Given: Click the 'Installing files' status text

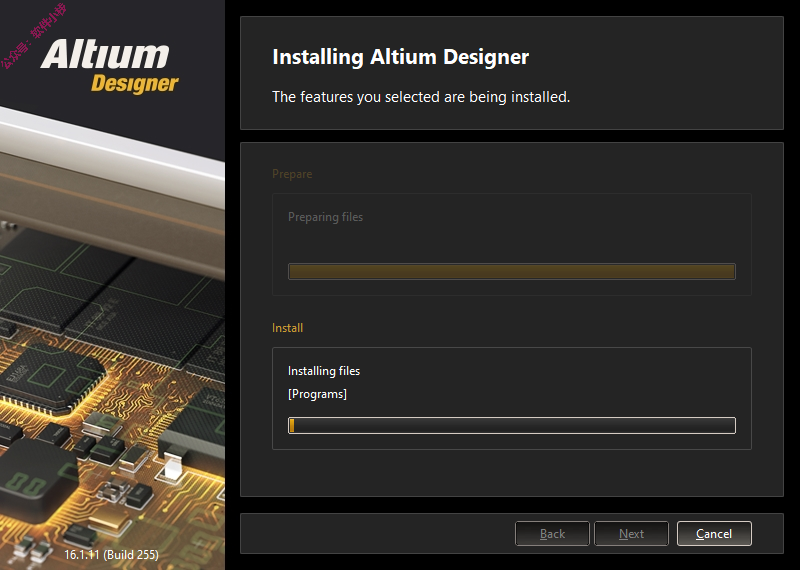Looking at the screenshot, I should (x=324, y=371).
